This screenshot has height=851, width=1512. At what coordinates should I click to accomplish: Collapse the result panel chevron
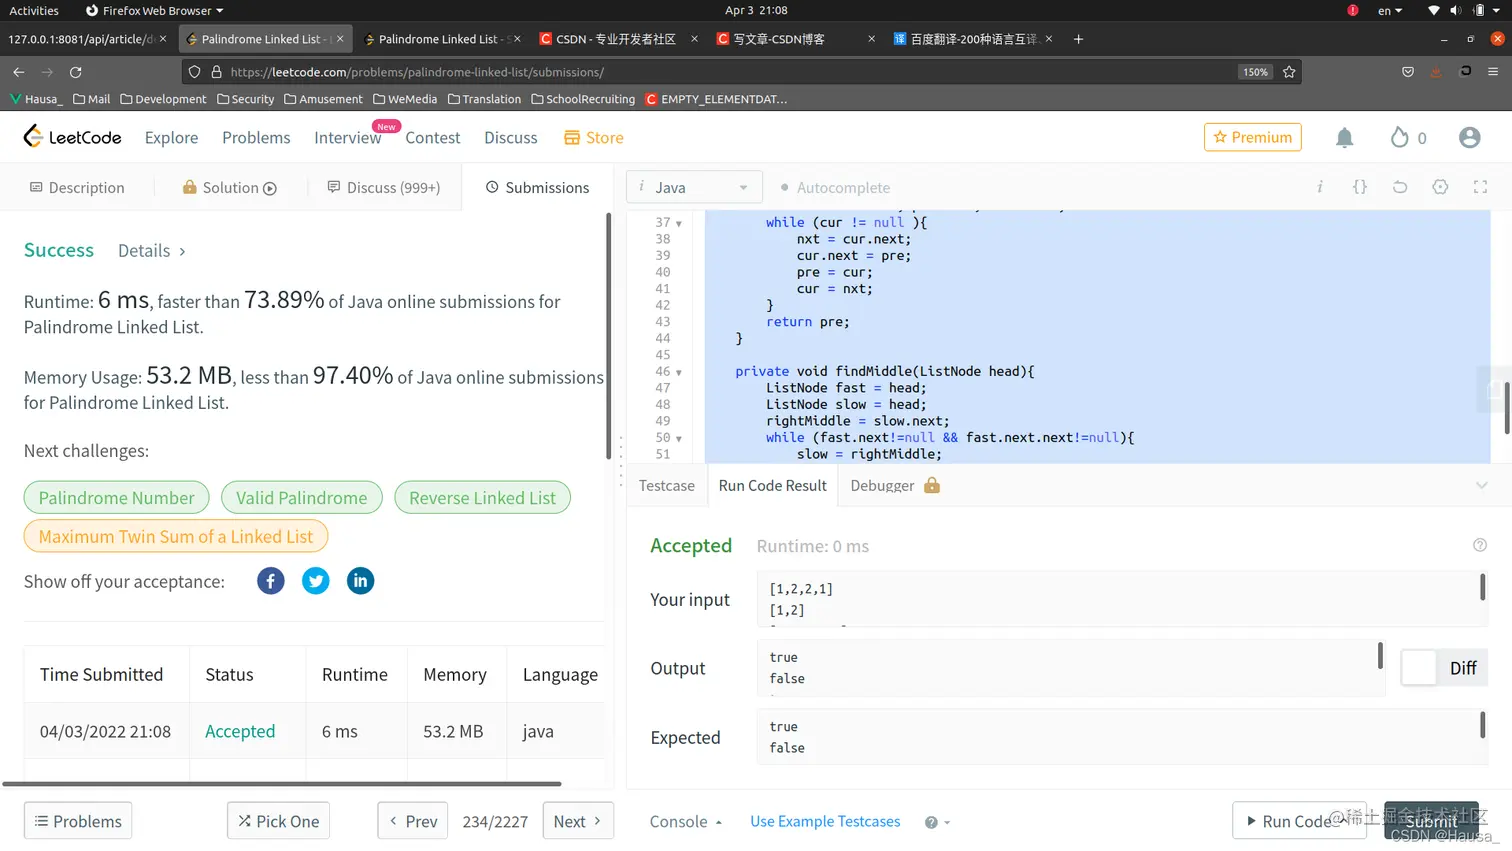pos(1482,485)
